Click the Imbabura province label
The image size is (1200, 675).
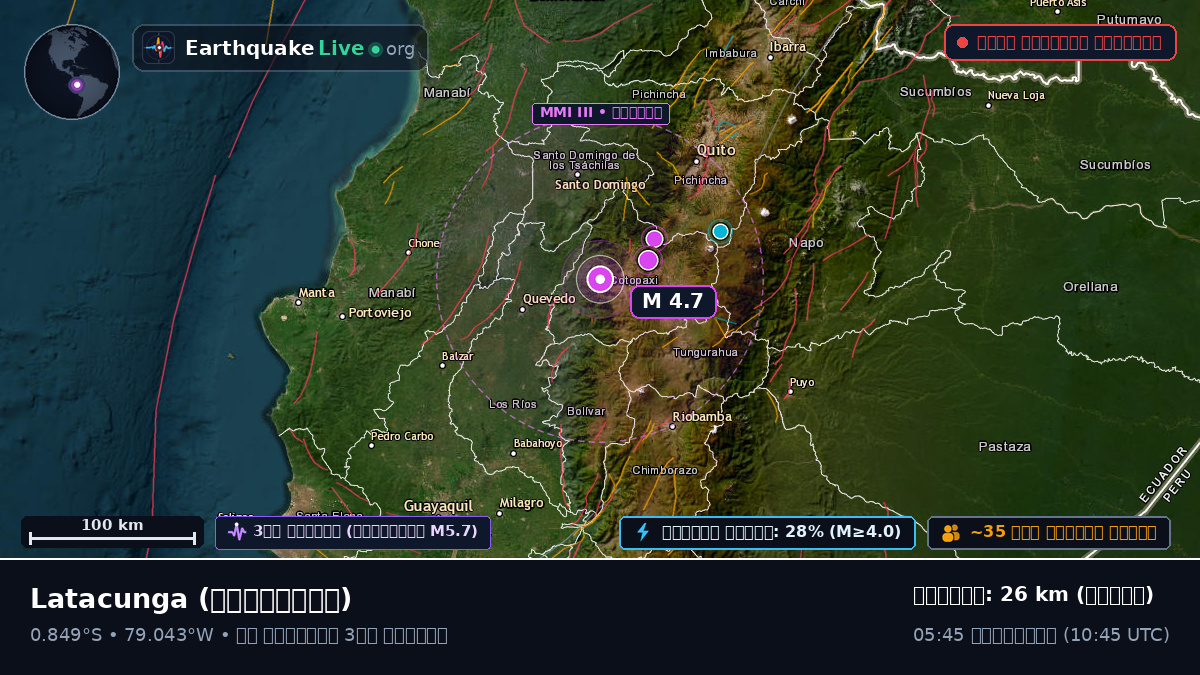pos(731,54)
